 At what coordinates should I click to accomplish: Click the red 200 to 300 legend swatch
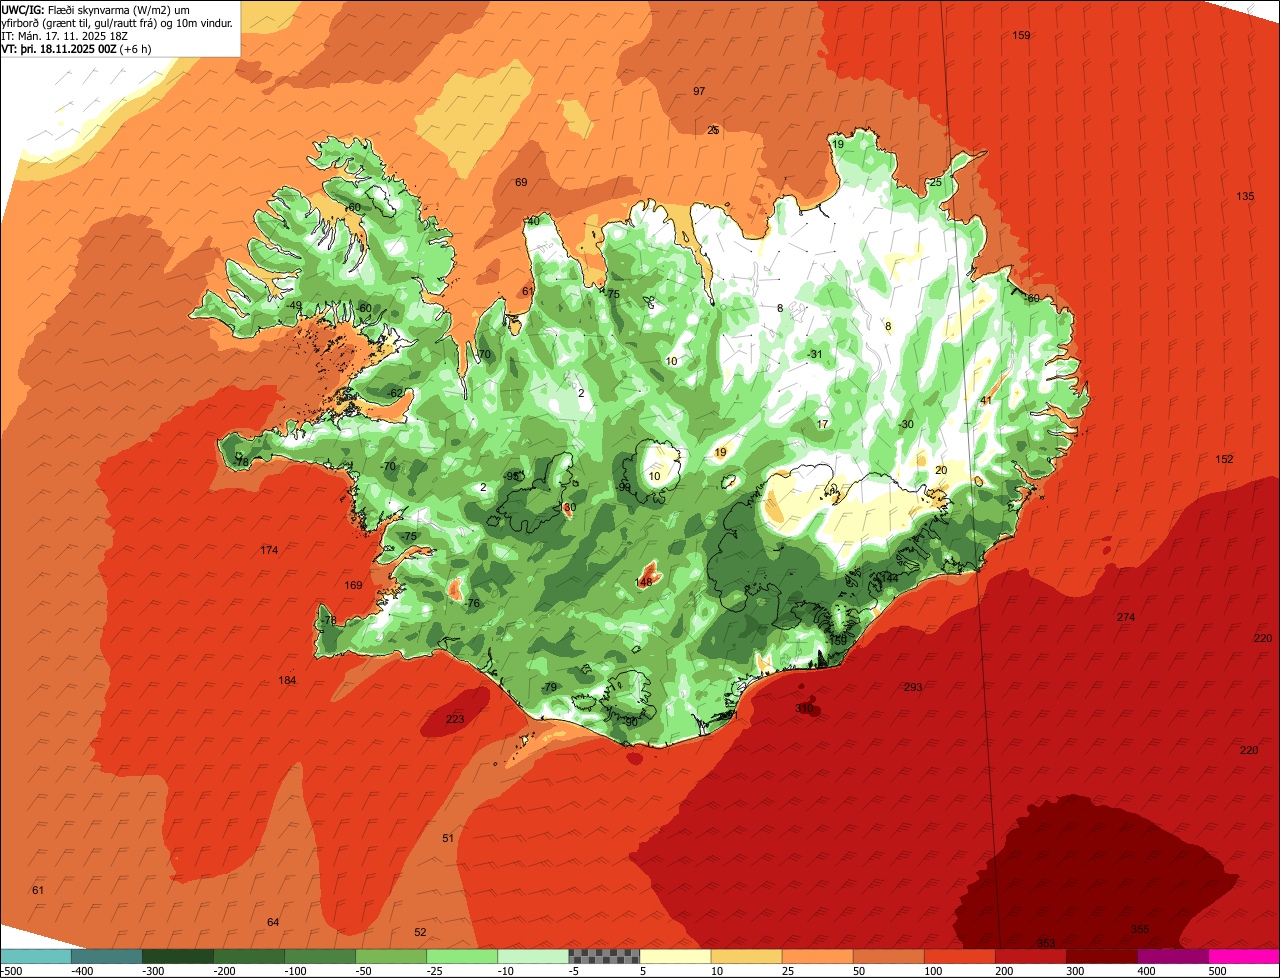click(1029, 956)
